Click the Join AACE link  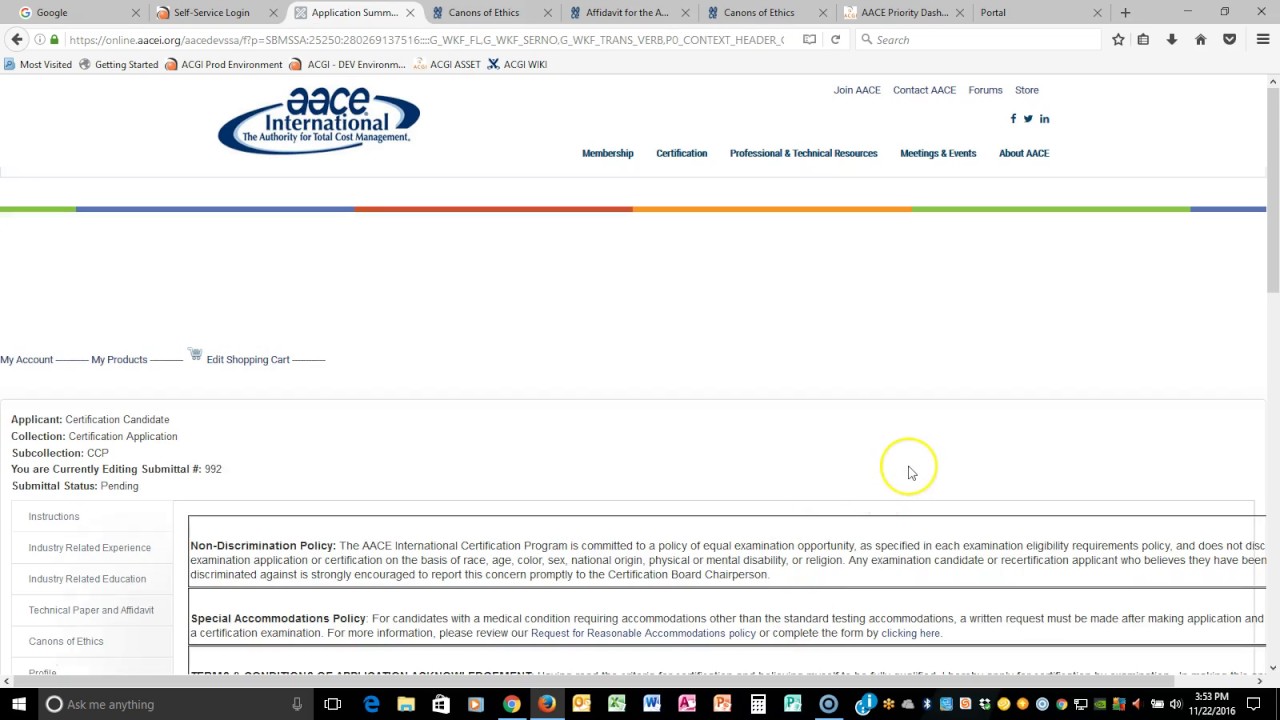(857, 90)
